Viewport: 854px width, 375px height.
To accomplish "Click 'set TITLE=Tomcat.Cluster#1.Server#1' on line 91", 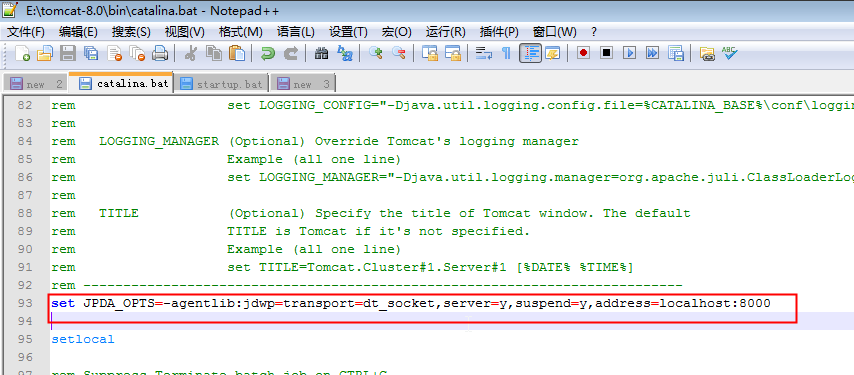I will (368, 267).
